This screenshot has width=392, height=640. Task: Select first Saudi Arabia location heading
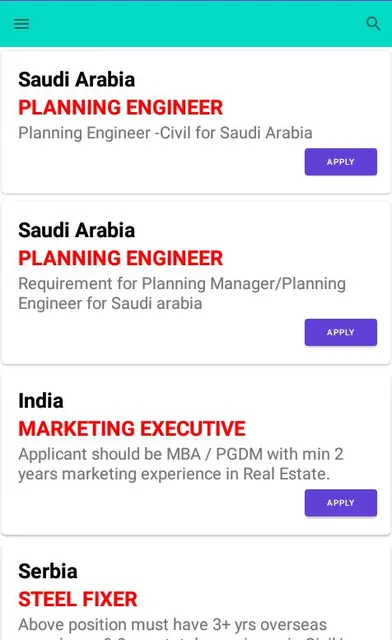click(76, 80)
